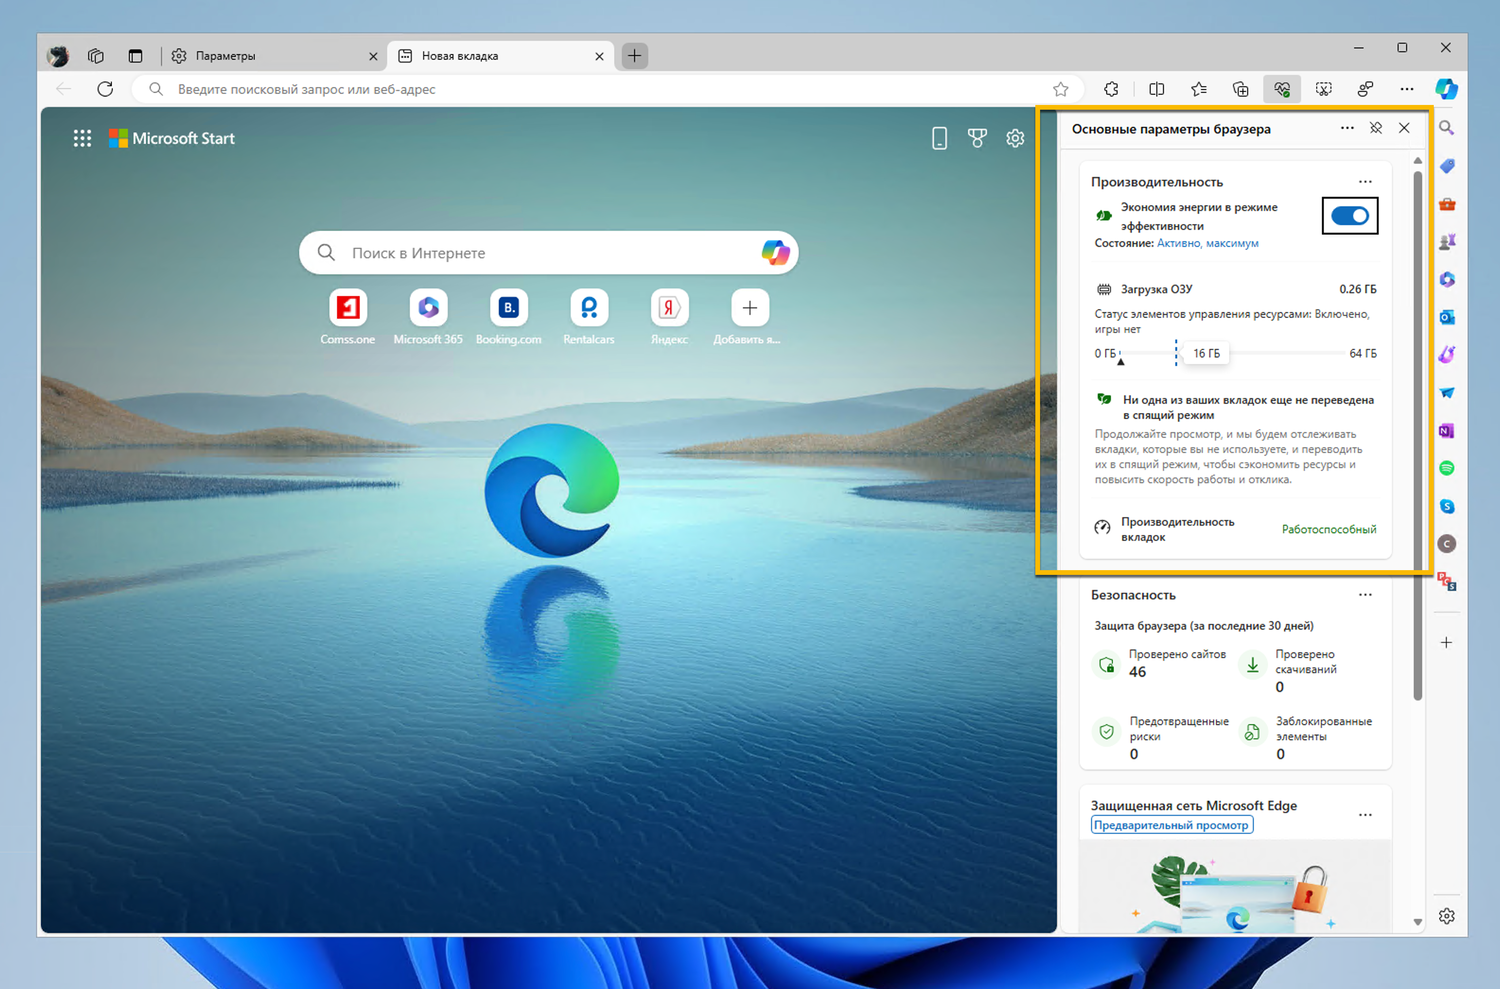This screenshot has width=1500, height=989.
Task: Open the Favorites list icon
Action: [x=1199, y=89]
